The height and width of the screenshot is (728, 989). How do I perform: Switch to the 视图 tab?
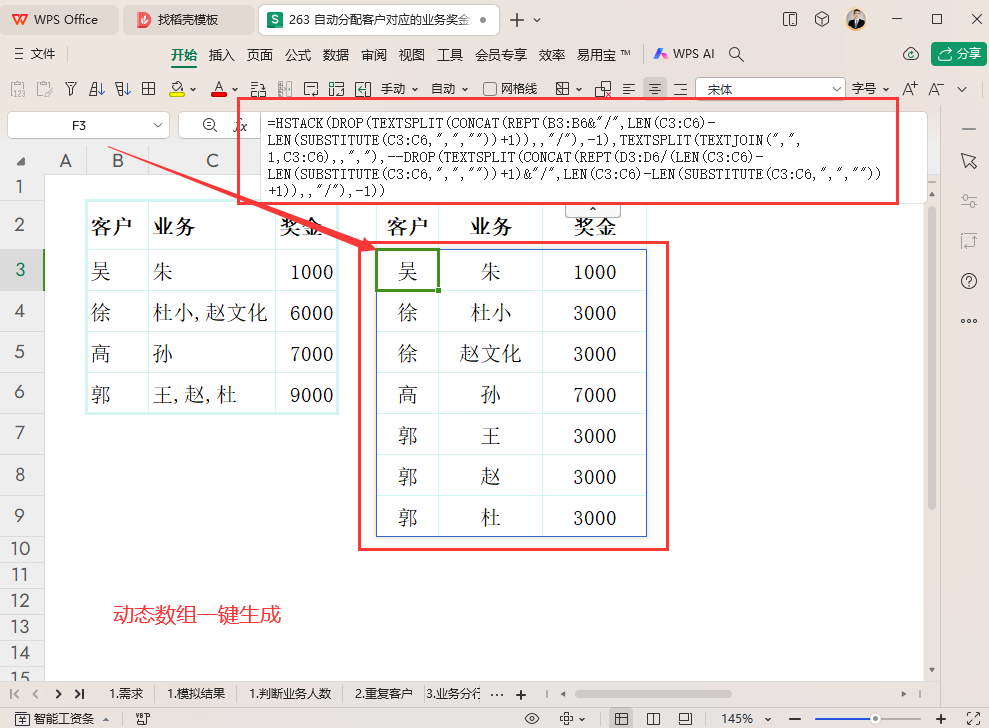[x=412, y=55]
